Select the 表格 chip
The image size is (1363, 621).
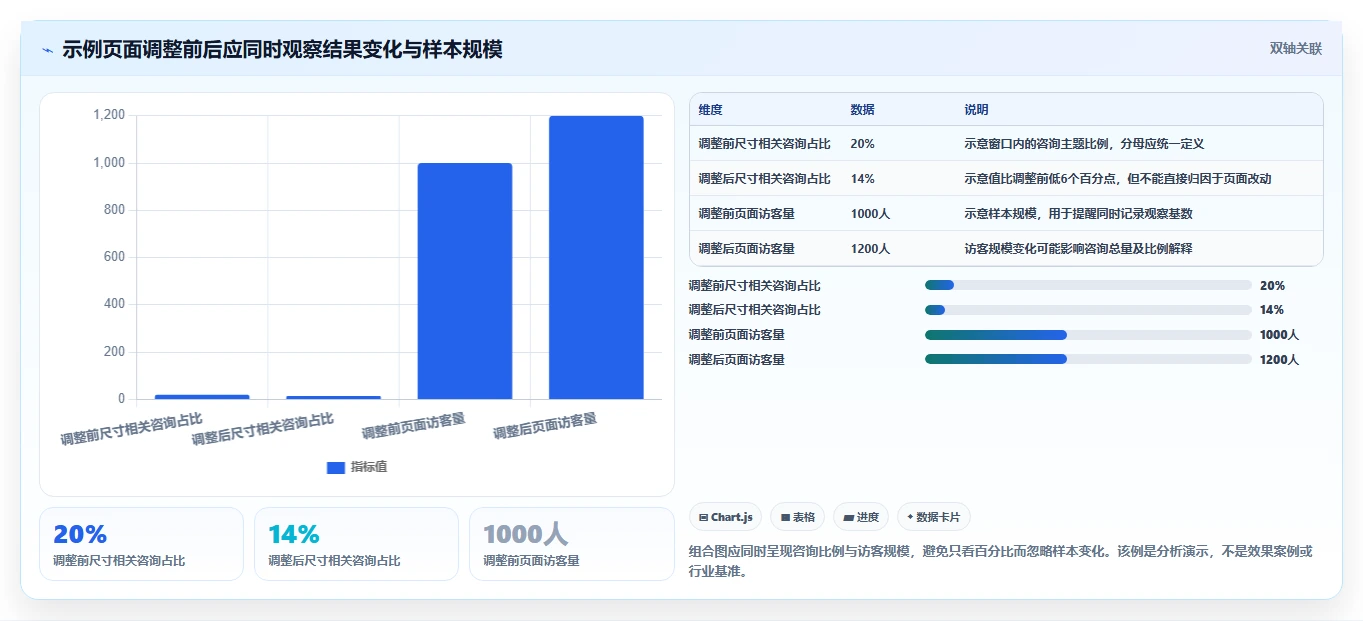[x=797, y=517]
